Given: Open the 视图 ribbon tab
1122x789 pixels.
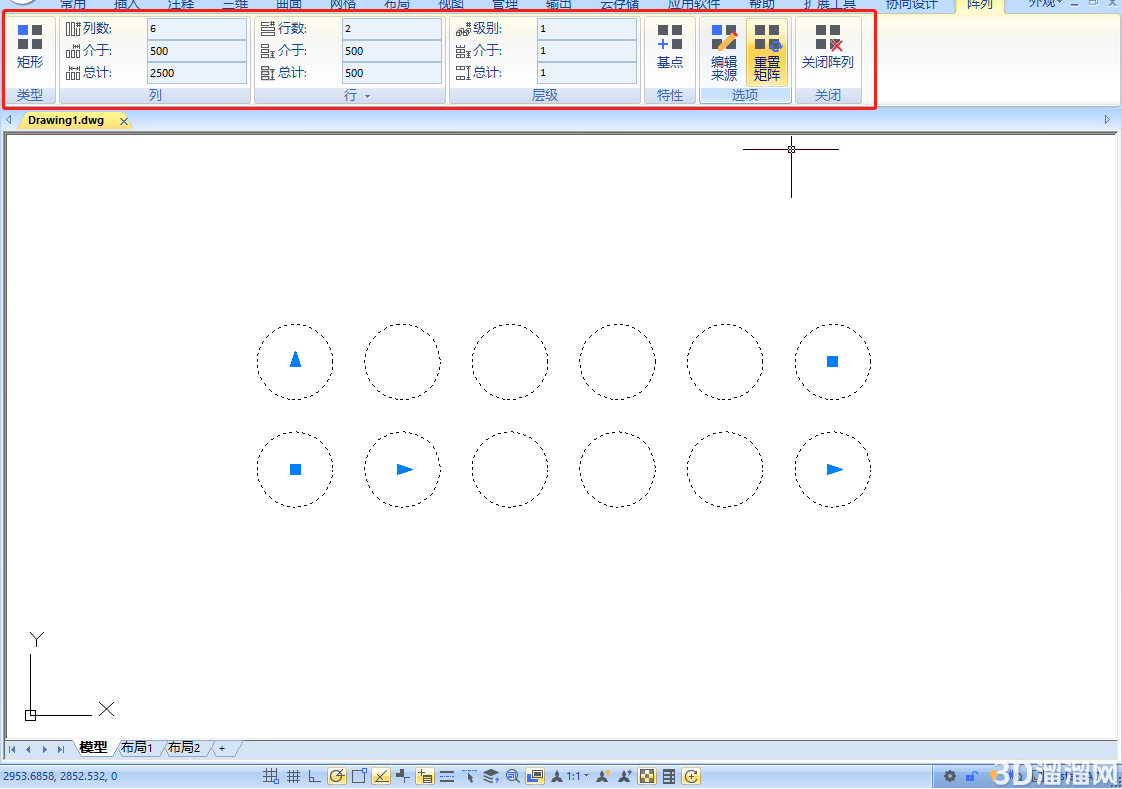Looking at the screenshot, I should [x=451, y=4].
